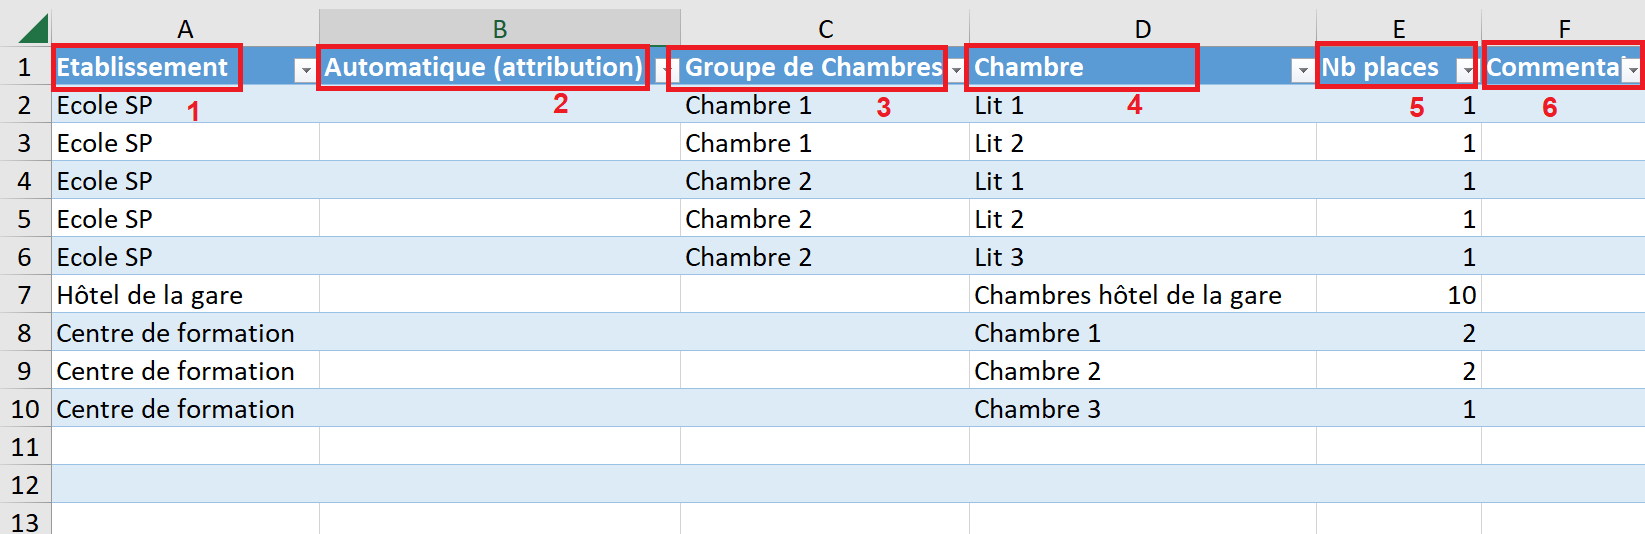Select row 12 header
Screen dimensions: 1645x534
(25, 485)
